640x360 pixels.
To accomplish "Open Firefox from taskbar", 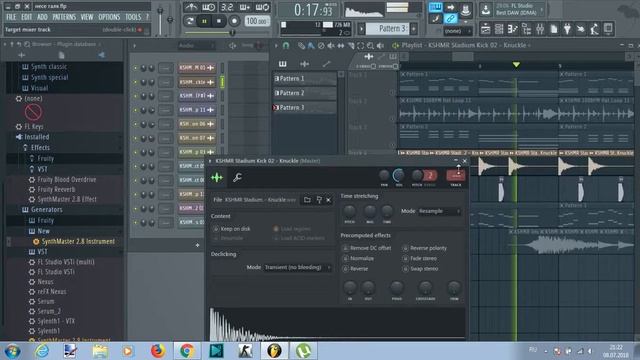I will click(158, 351).
